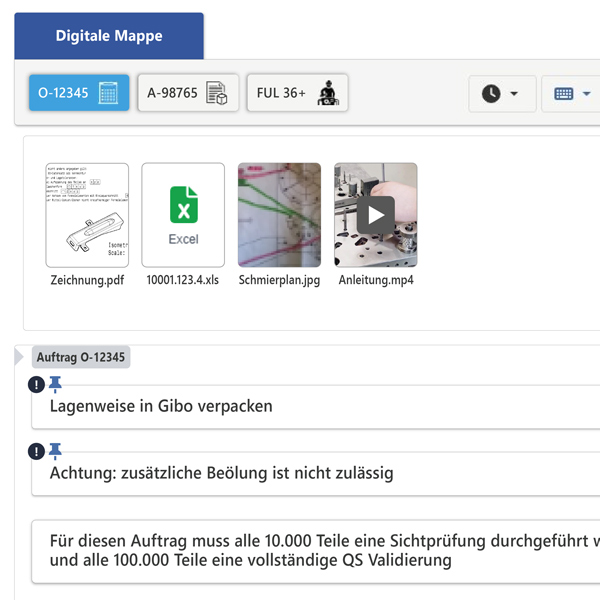600x600 pixels.
Task: Click the alert icon beside Lagenweise note
Action: [36, 385]
